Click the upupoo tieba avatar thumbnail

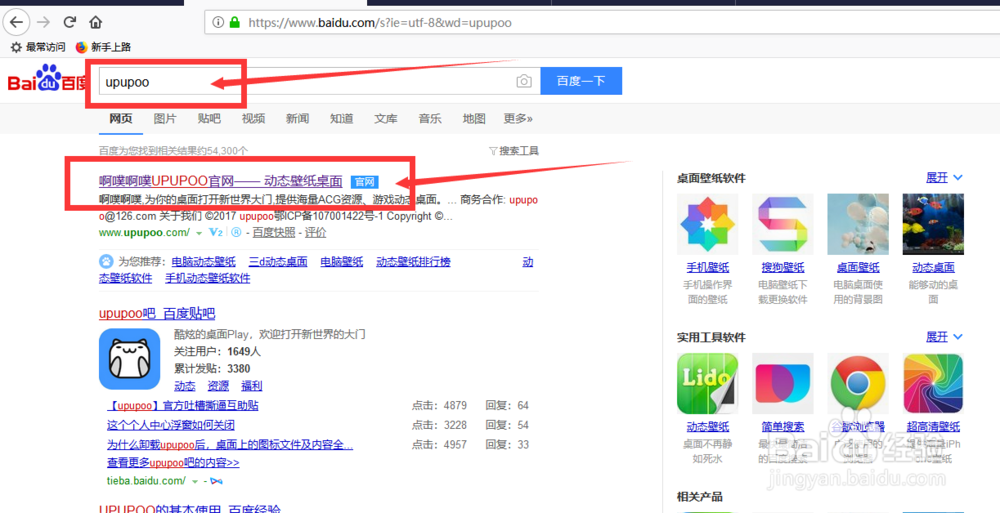129,359
